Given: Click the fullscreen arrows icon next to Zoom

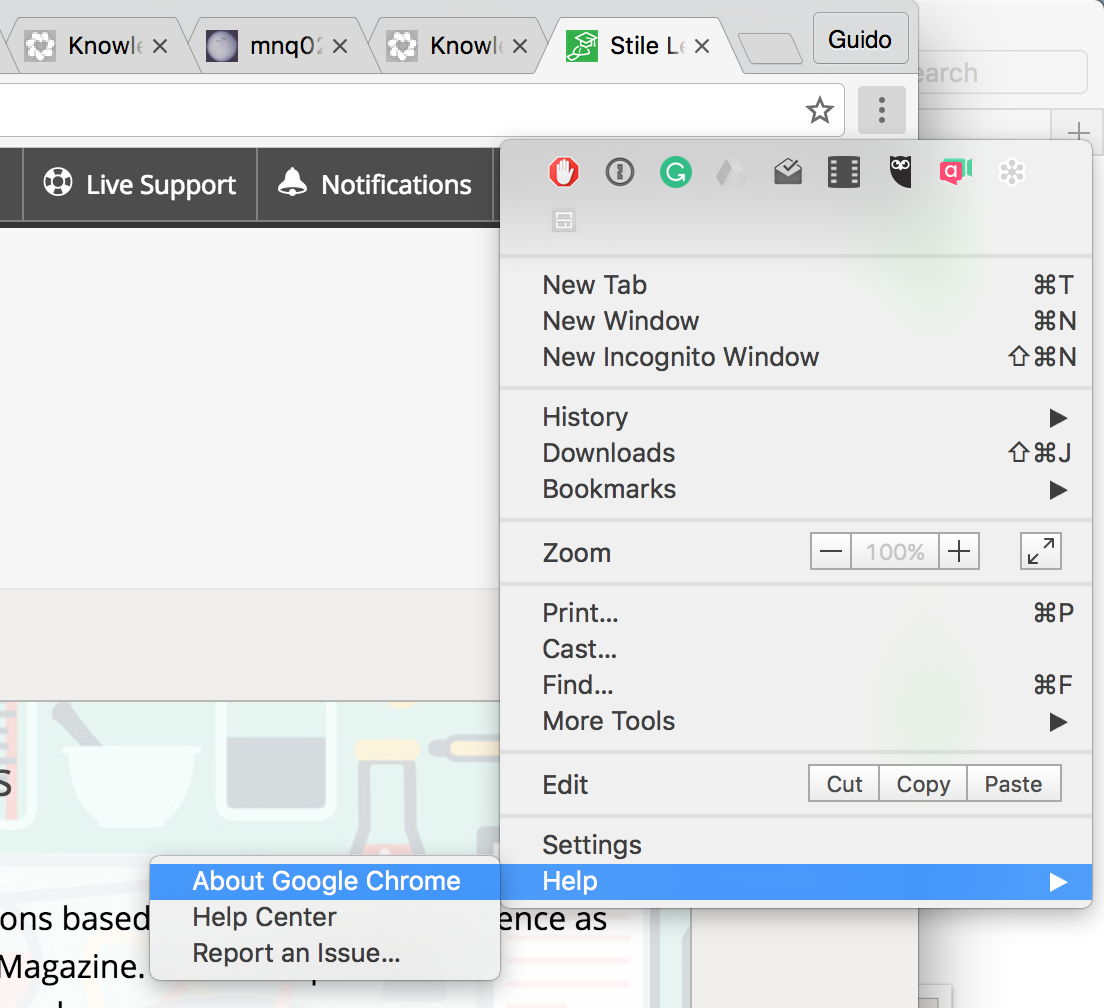Looking at the screenshot, I should coord(1041,550).
